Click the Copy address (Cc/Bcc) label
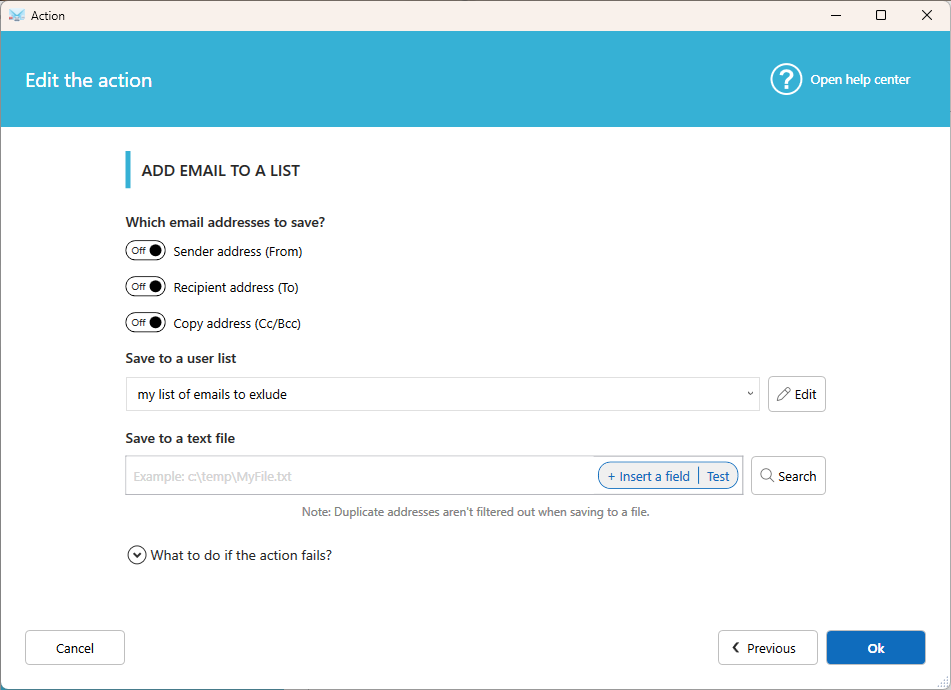The height and width of the screenshot is (690, 951). tap(237, 323)
